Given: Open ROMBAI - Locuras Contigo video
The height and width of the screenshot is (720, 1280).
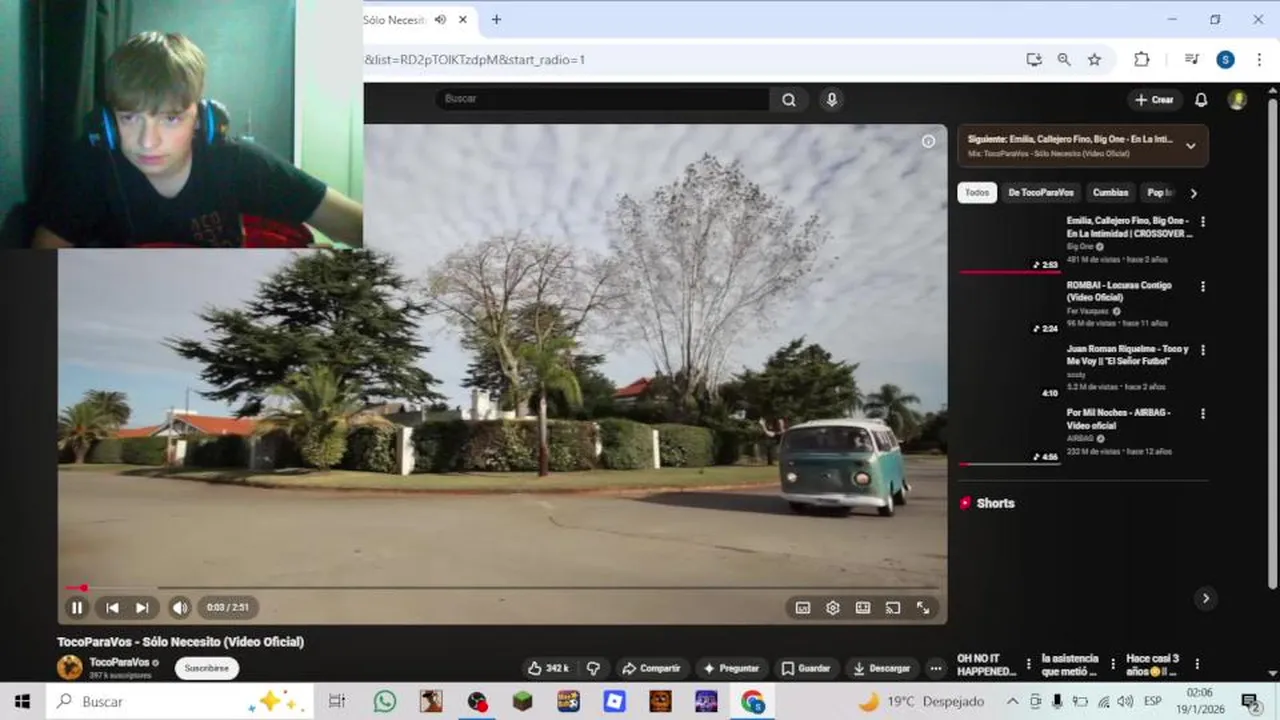Looking at the screenshot, I should pos(1119,291).
